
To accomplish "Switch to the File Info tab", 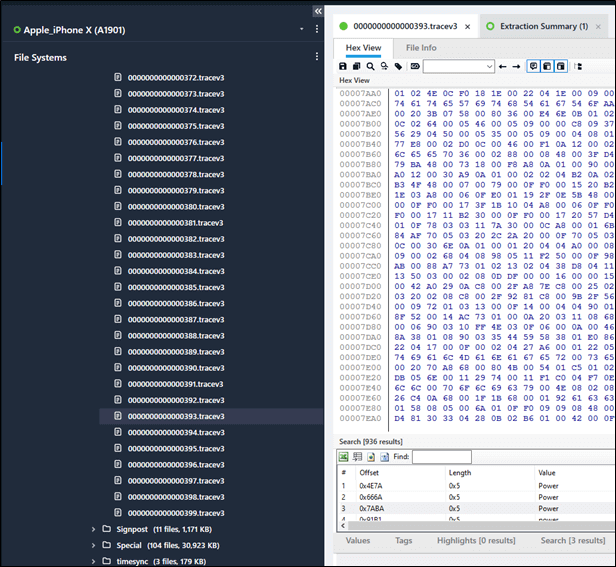I will [x=421, y=47].
